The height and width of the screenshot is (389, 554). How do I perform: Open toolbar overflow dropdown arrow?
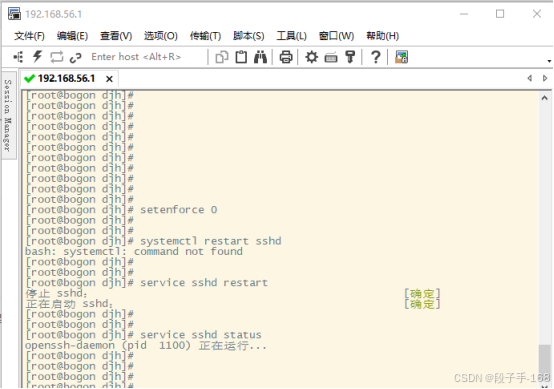click(x=549, y=61)
